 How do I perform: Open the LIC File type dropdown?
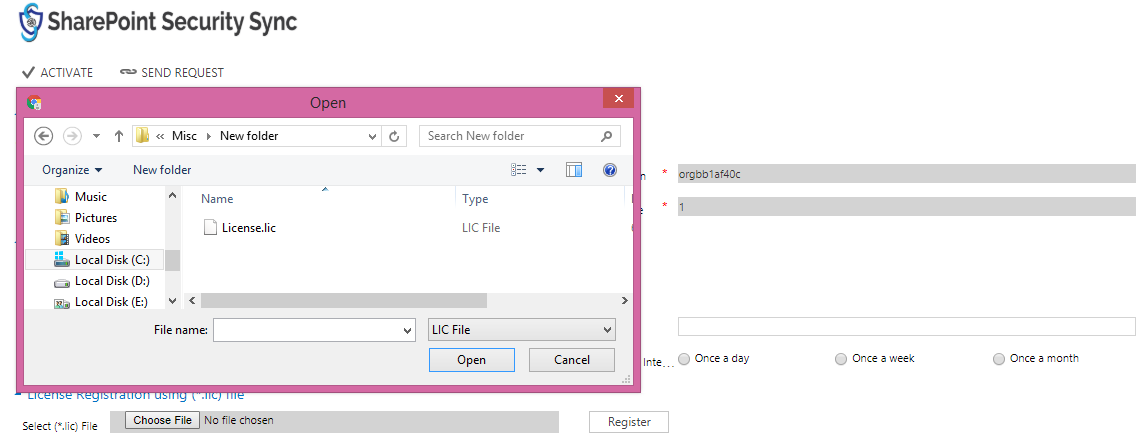521,330
